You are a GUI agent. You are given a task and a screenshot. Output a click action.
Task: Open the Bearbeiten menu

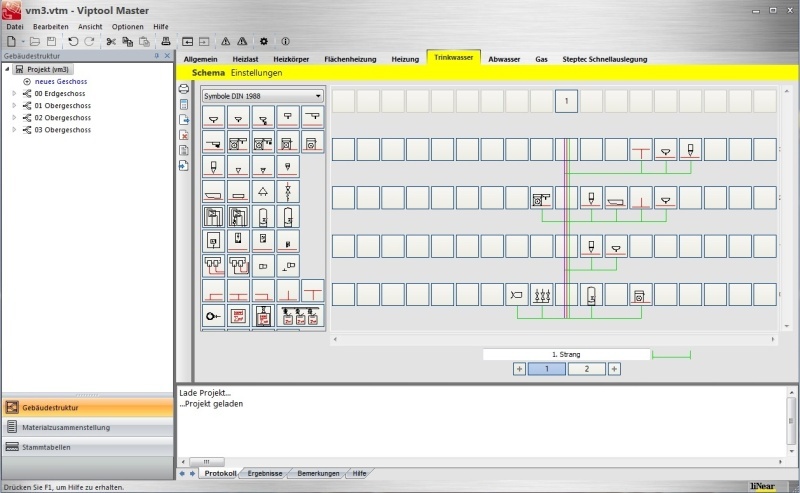coord(51,27)
